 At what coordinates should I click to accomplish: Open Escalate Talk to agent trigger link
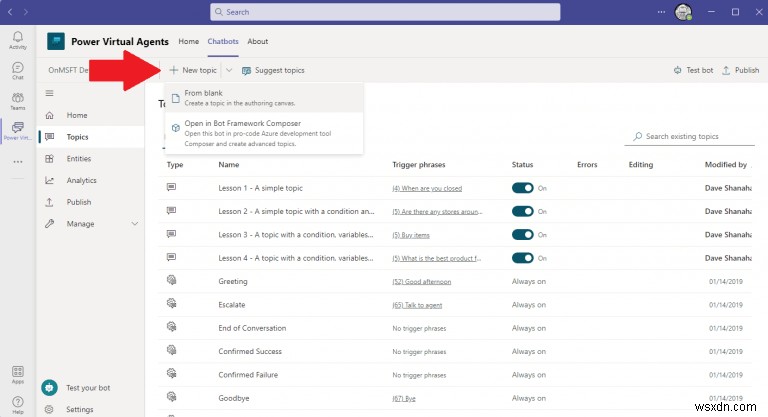(x=417, y=305)
